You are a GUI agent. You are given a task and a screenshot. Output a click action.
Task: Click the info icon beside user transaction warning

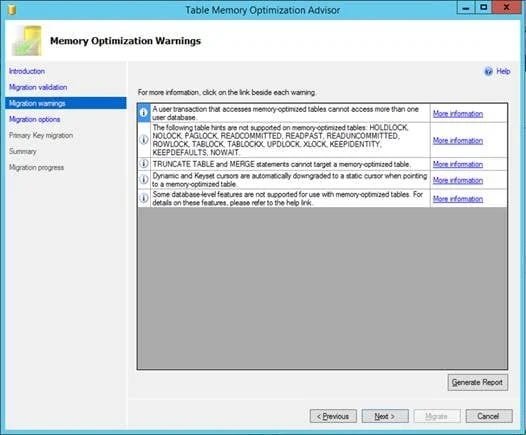144,113
